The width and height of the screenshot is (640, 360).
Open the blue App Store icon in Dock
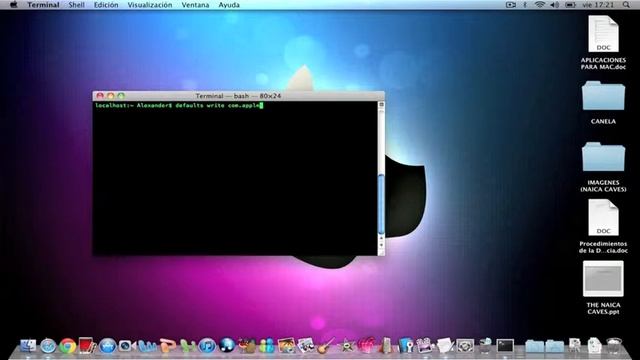(108, 346)
